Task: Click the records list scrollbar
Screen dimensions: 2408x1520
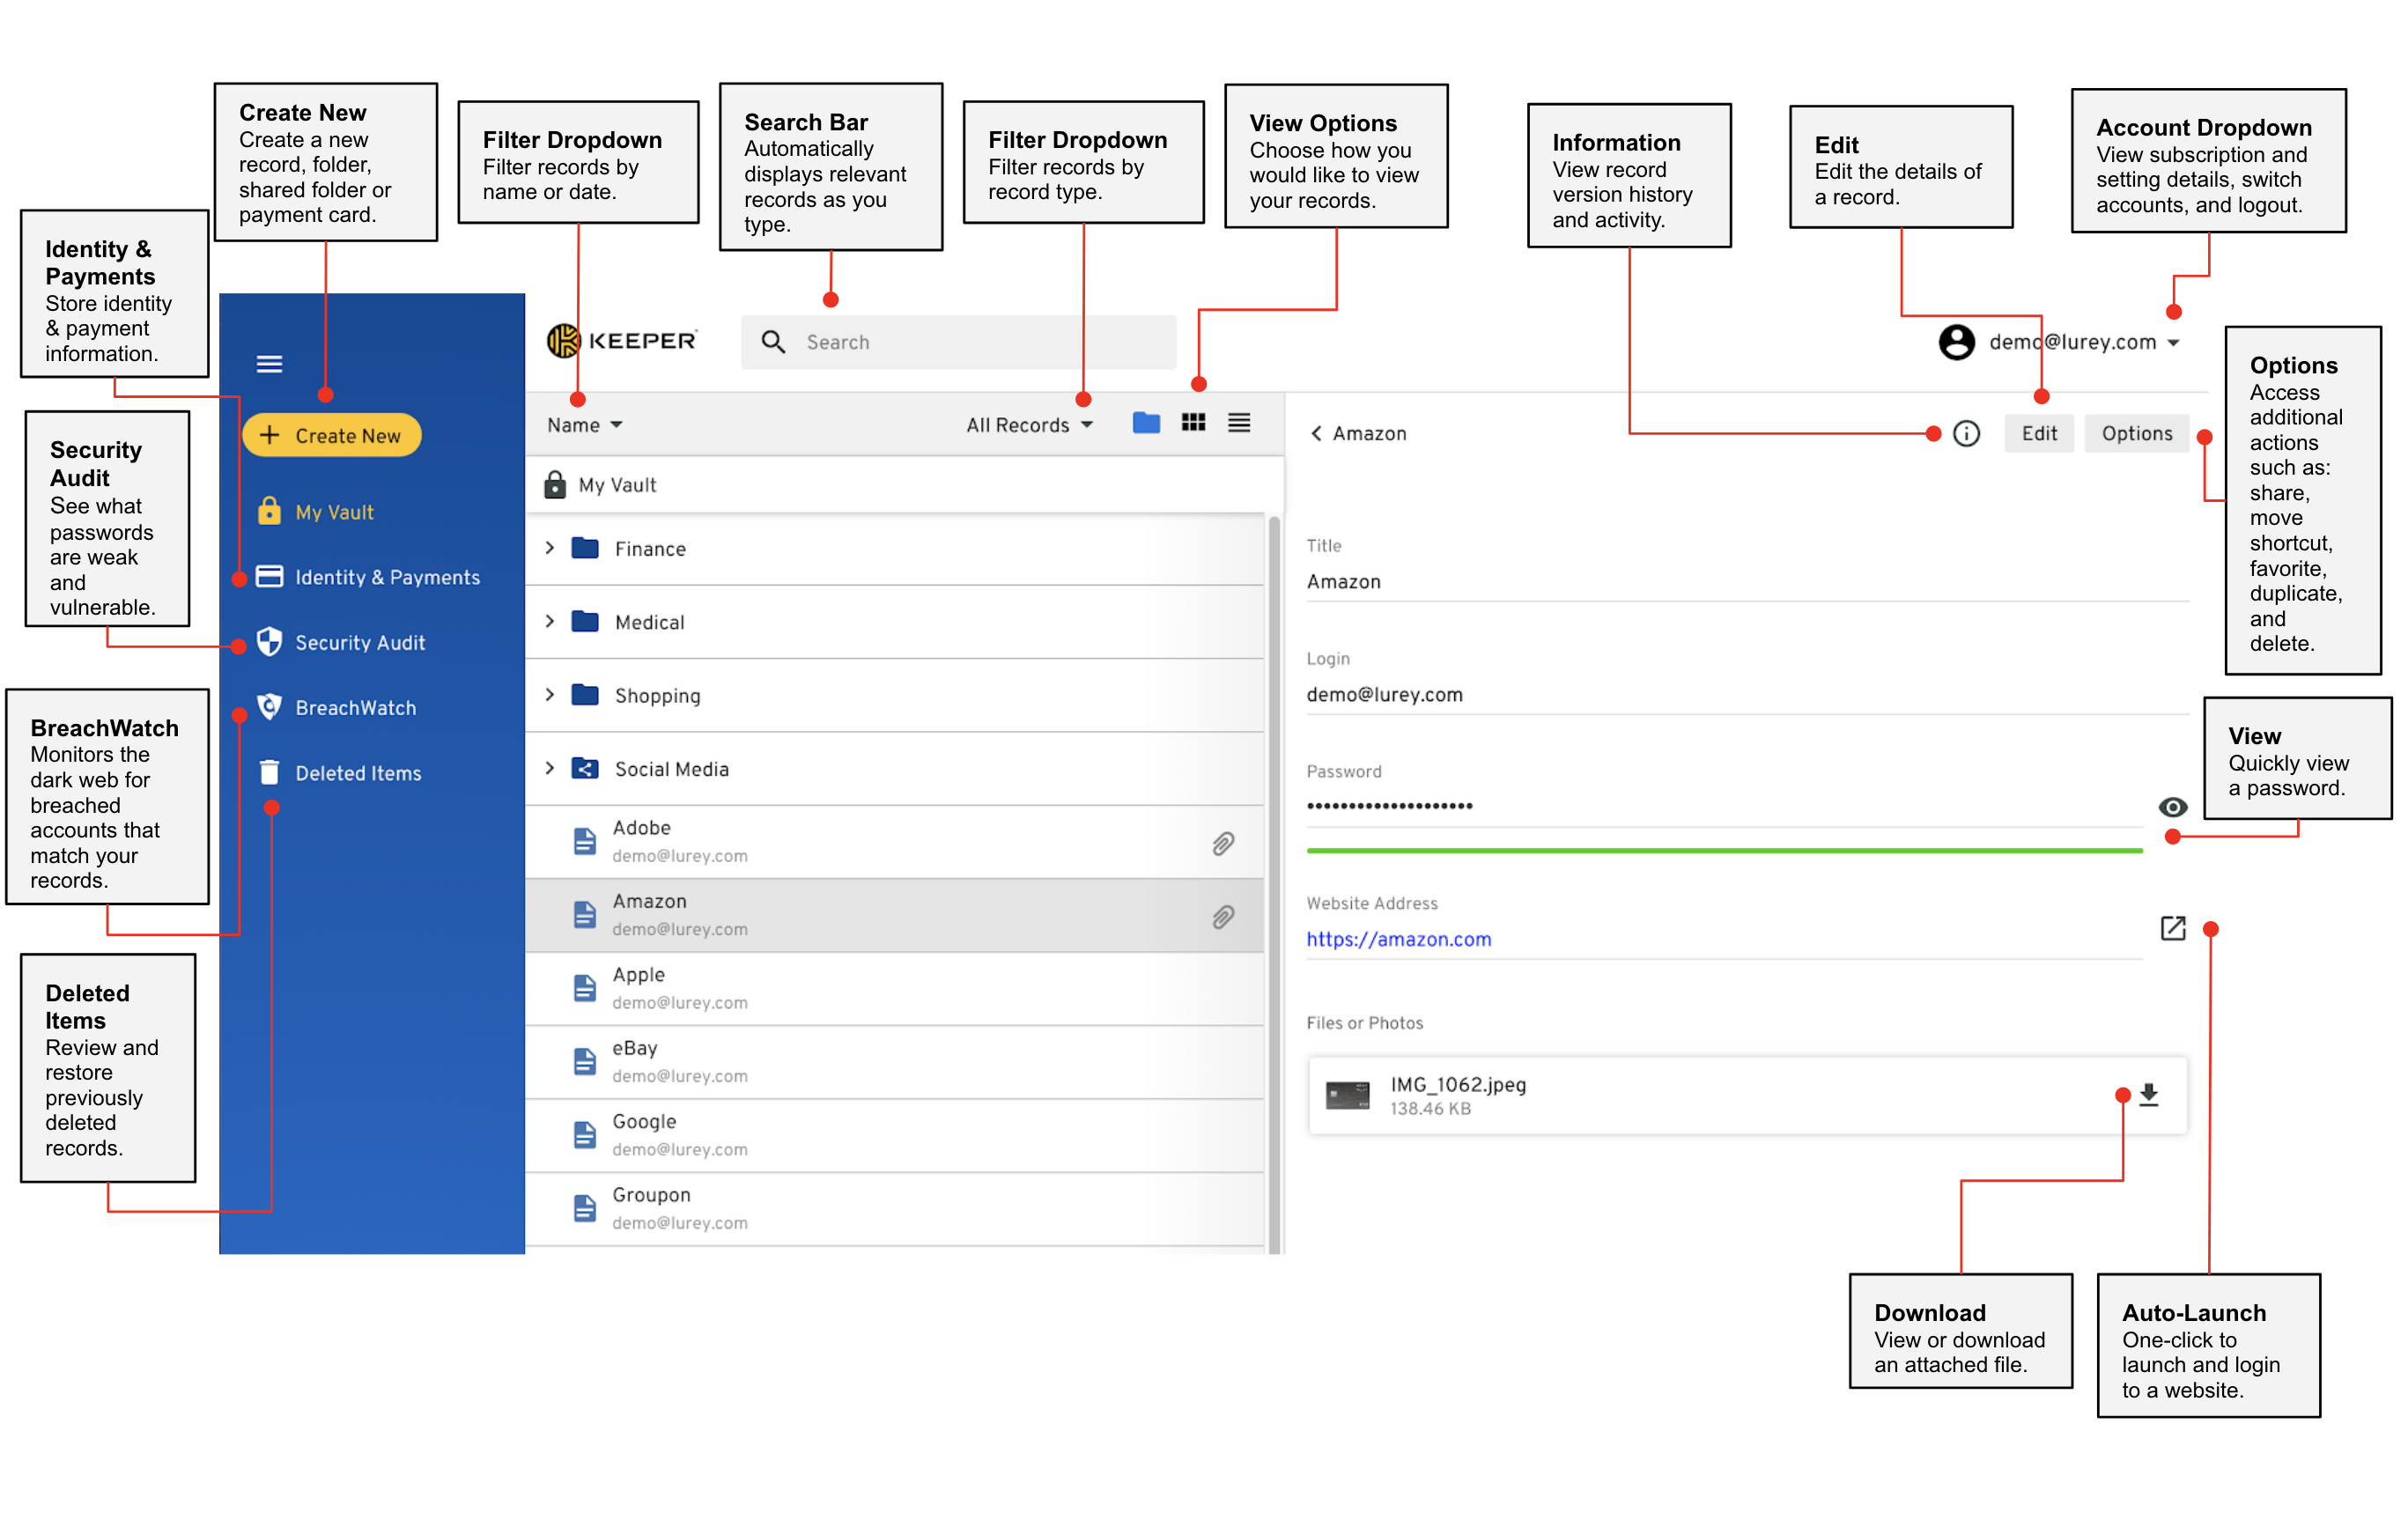Action: (x=1274, y=884)
